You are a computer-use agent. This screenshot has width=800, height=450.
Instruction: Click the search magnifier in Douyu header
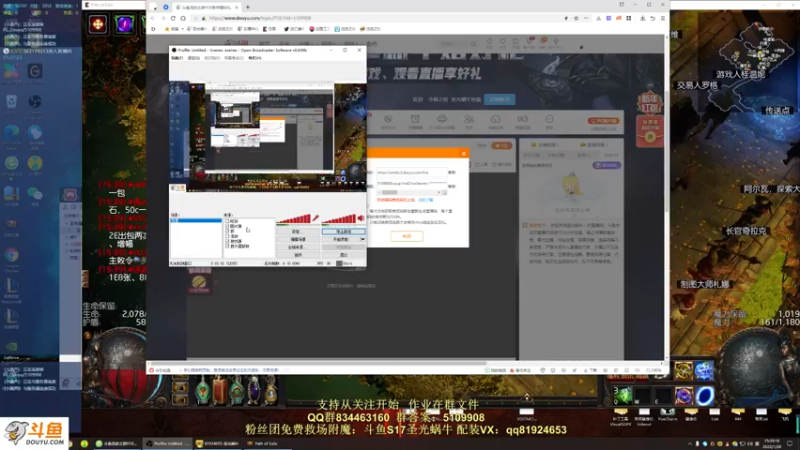click(473, 44)
